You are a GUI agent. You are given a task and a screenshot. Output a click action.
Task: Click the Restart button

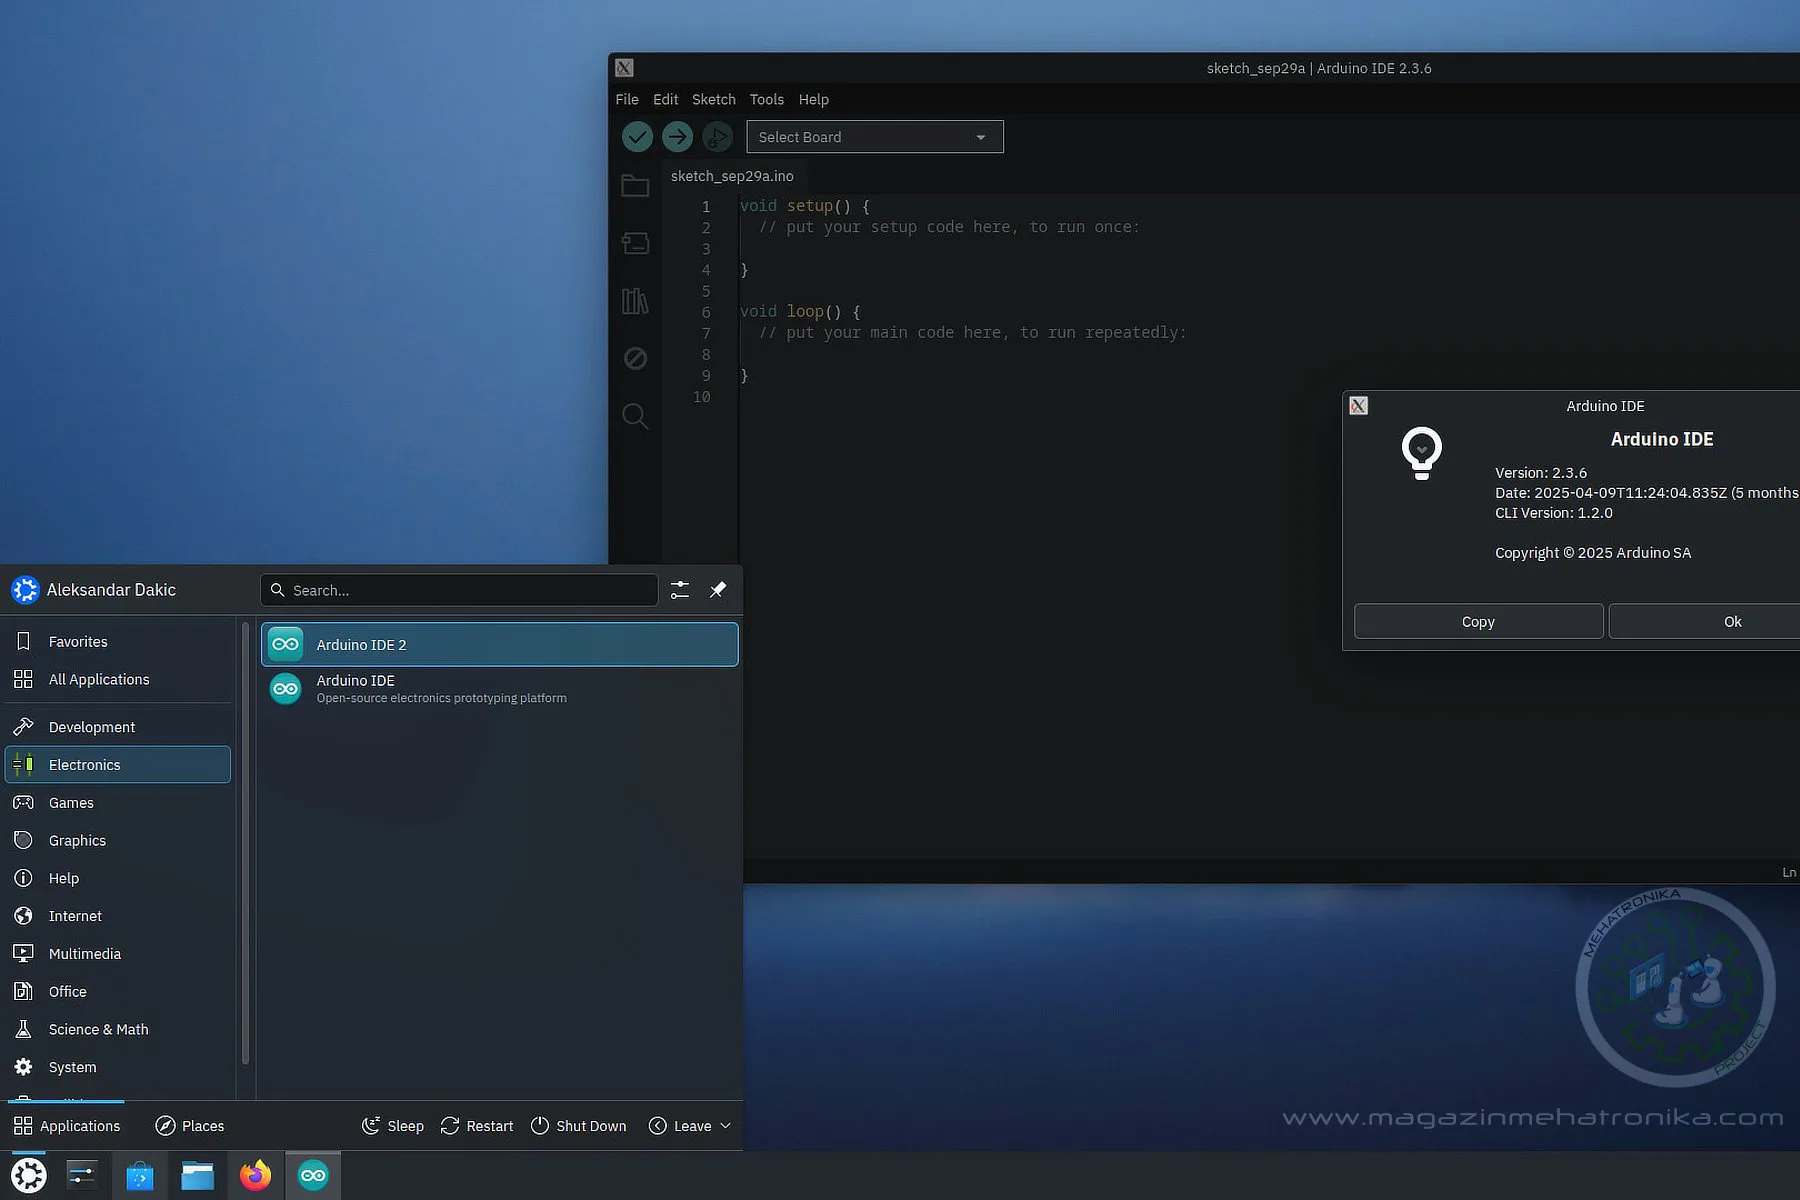point(477,1126)
